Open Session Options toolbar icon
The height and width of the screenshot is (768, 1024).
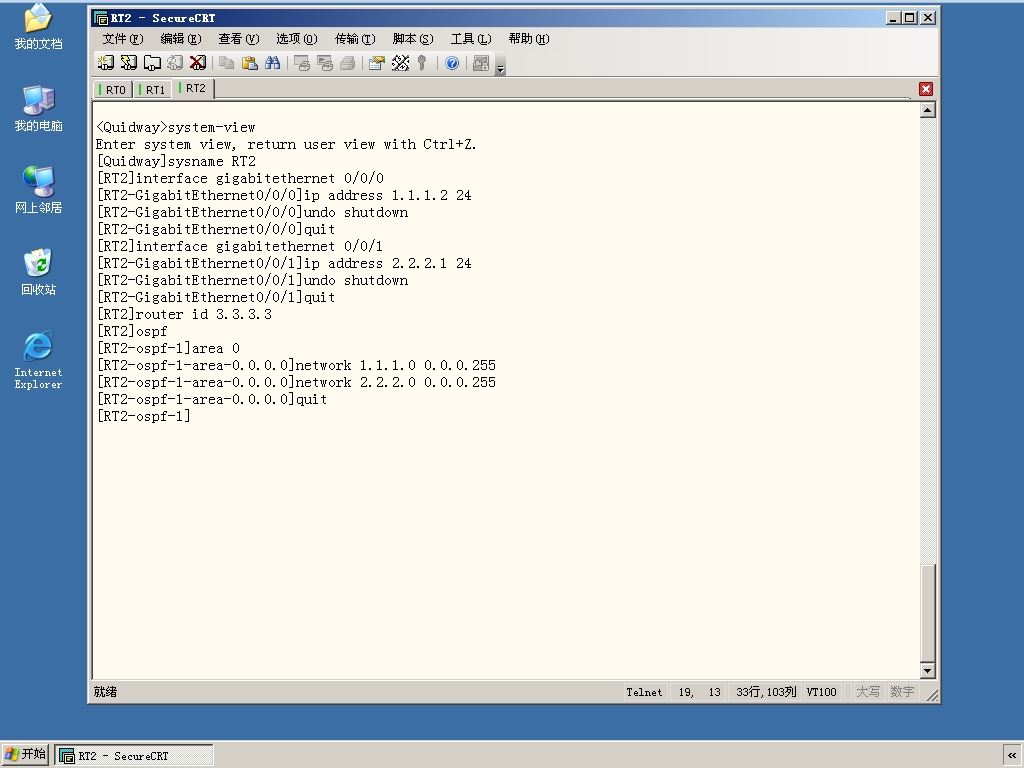(x=376, y=63)
